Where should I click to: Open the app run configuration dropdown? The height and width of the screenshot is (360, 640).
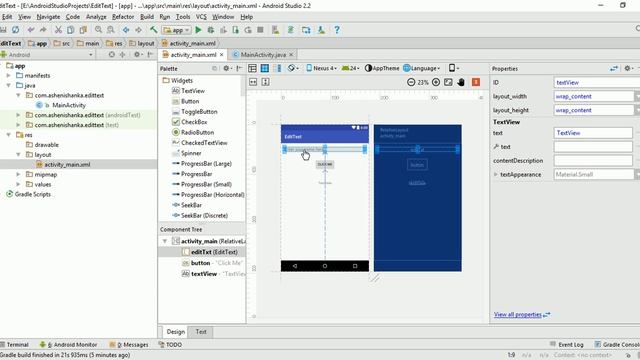pos(176,30)
